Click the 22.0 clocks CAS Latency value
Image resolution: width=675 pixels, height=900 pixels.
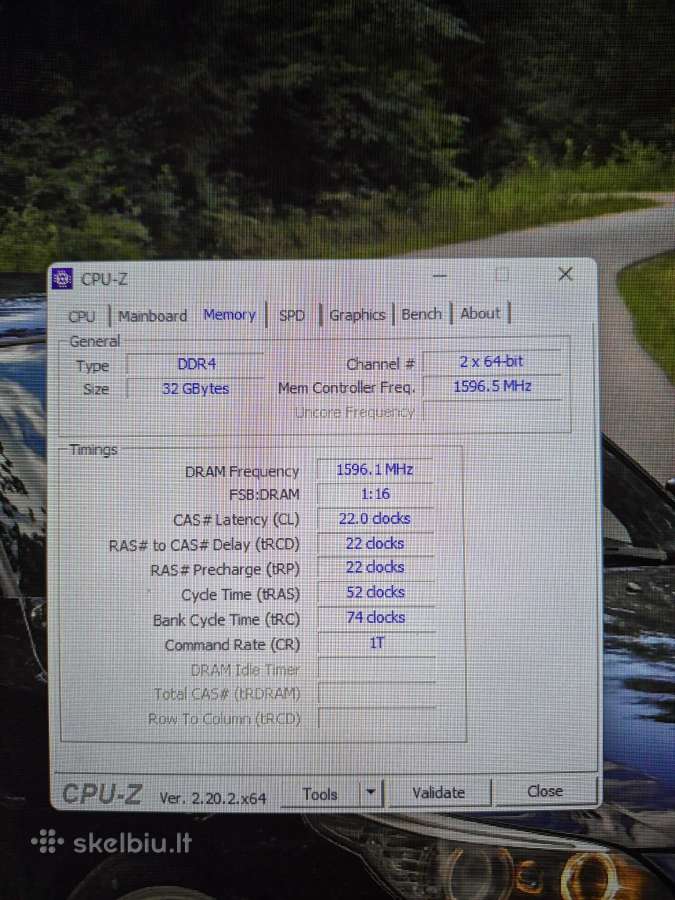pos(375,519)
